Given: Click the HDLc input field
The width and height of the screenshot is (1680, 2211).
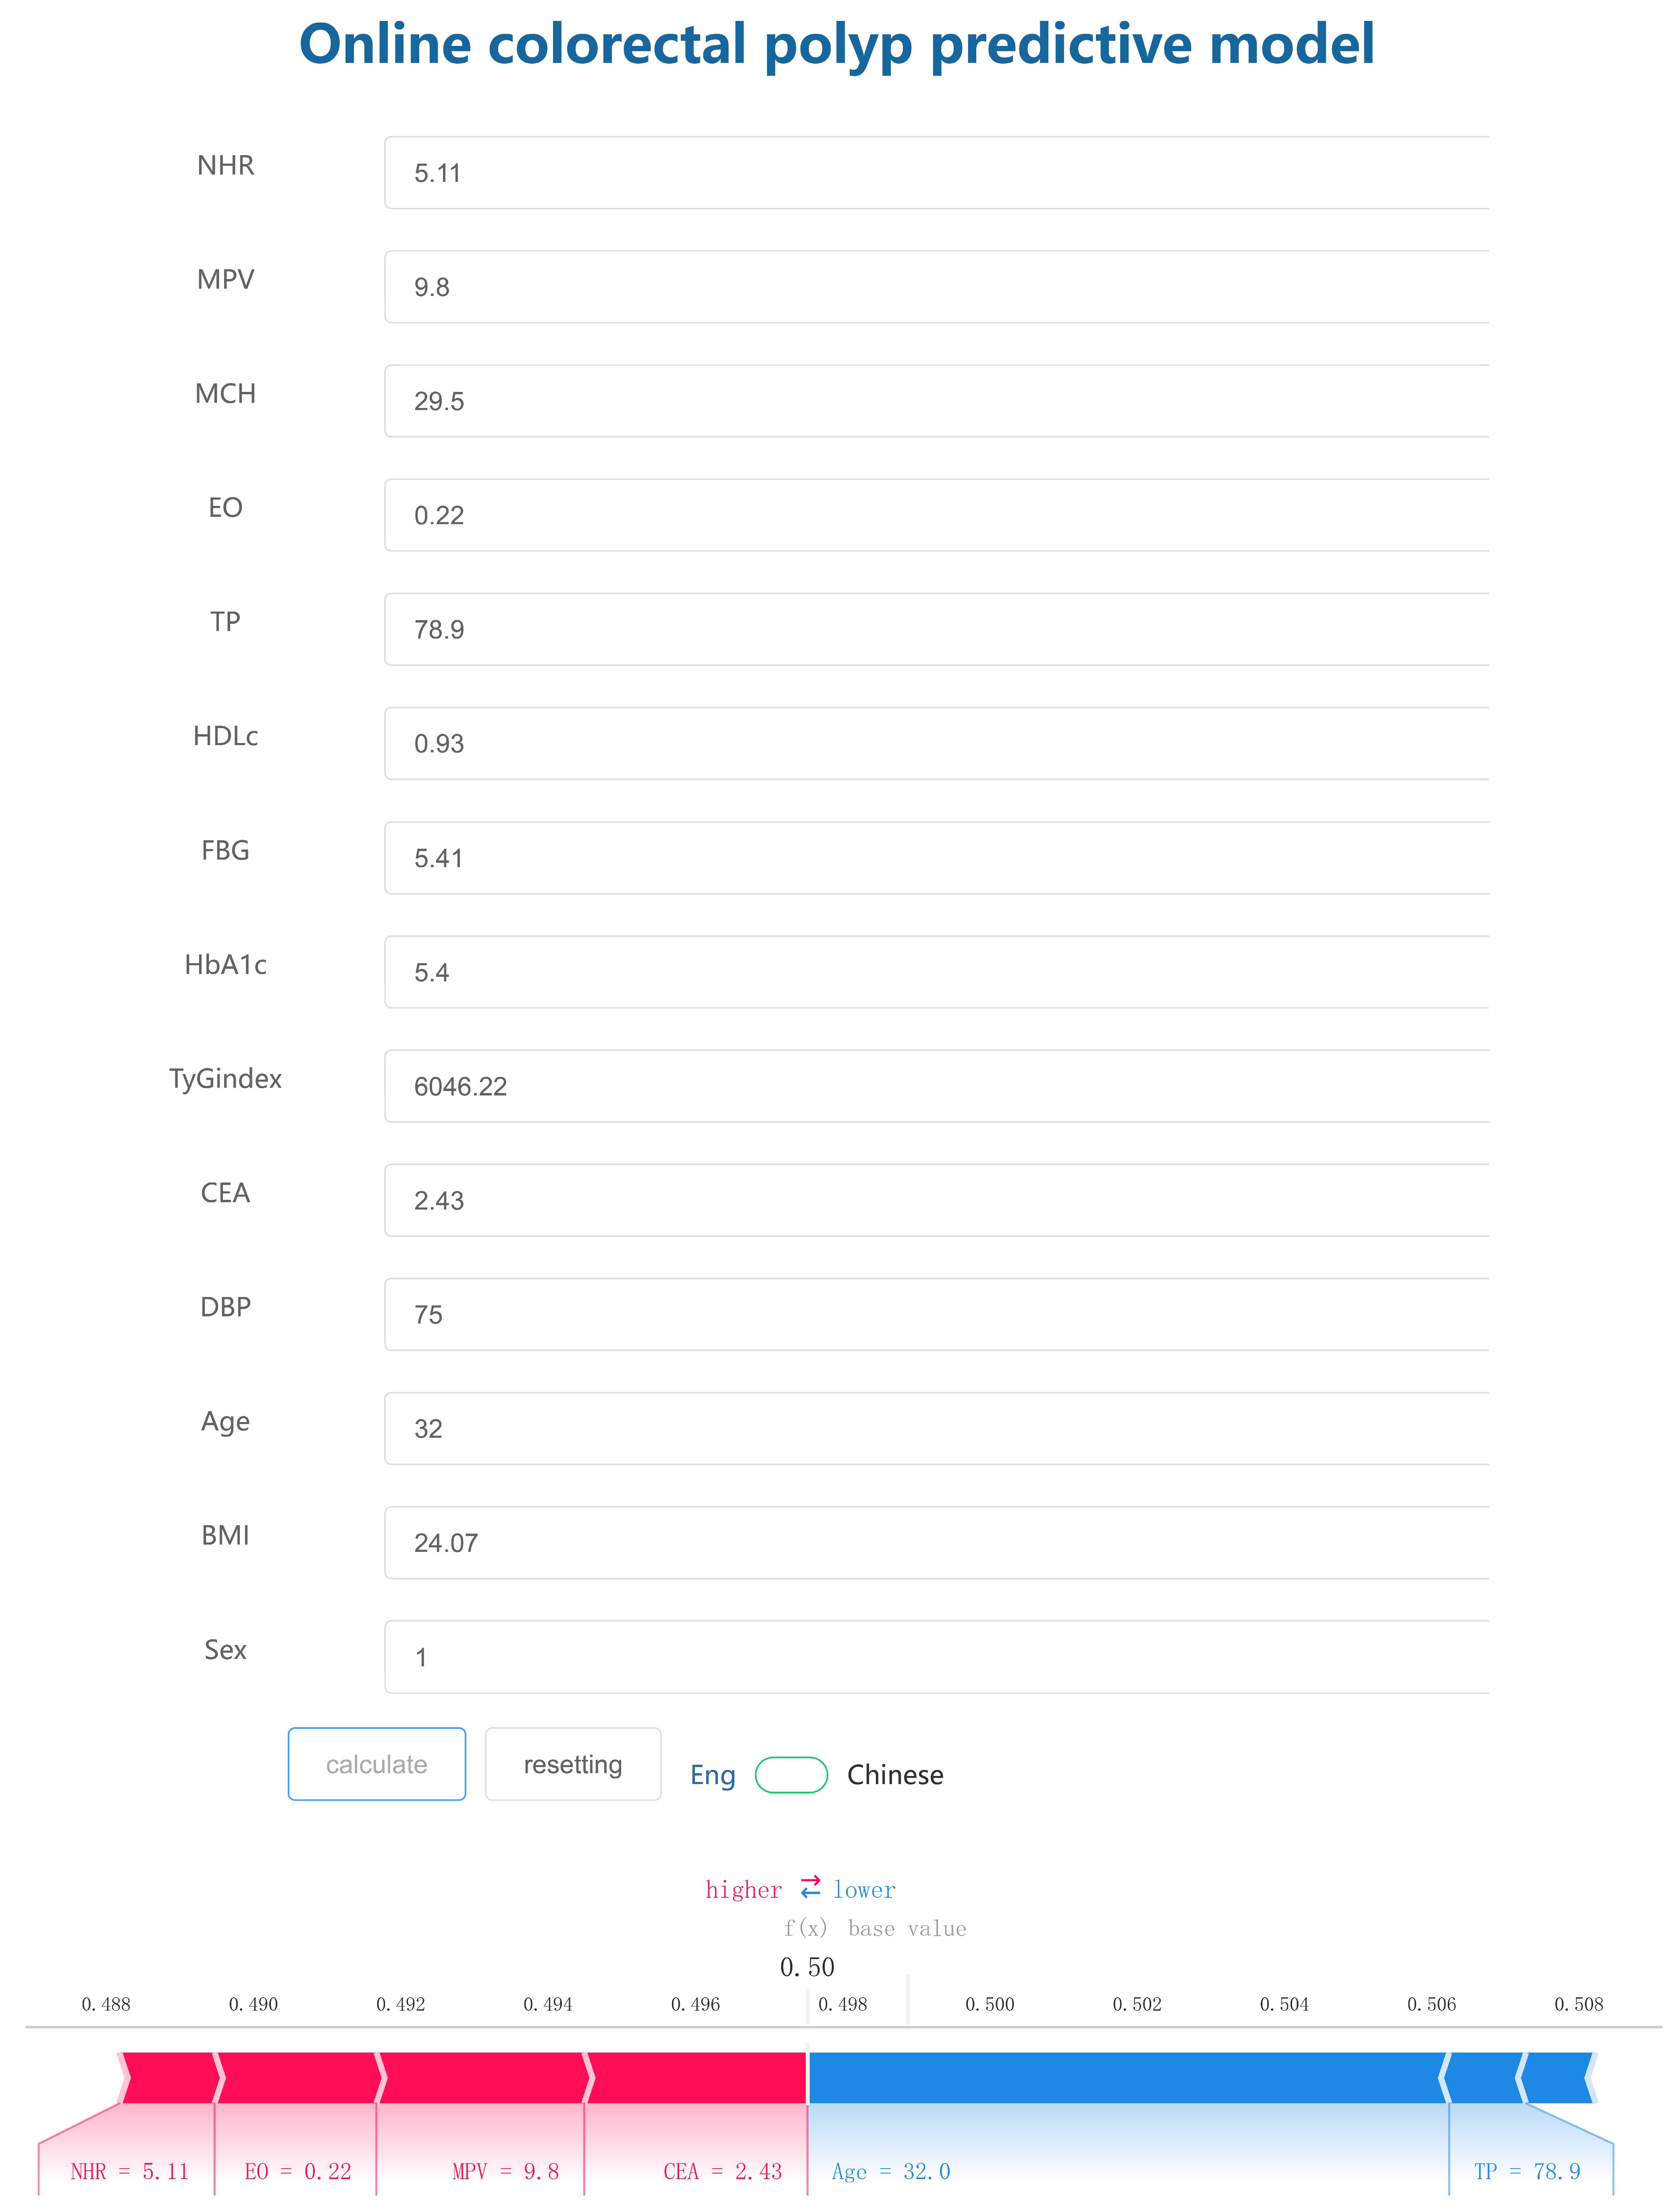Looking at the screenshot, I should tap(936, 744).
